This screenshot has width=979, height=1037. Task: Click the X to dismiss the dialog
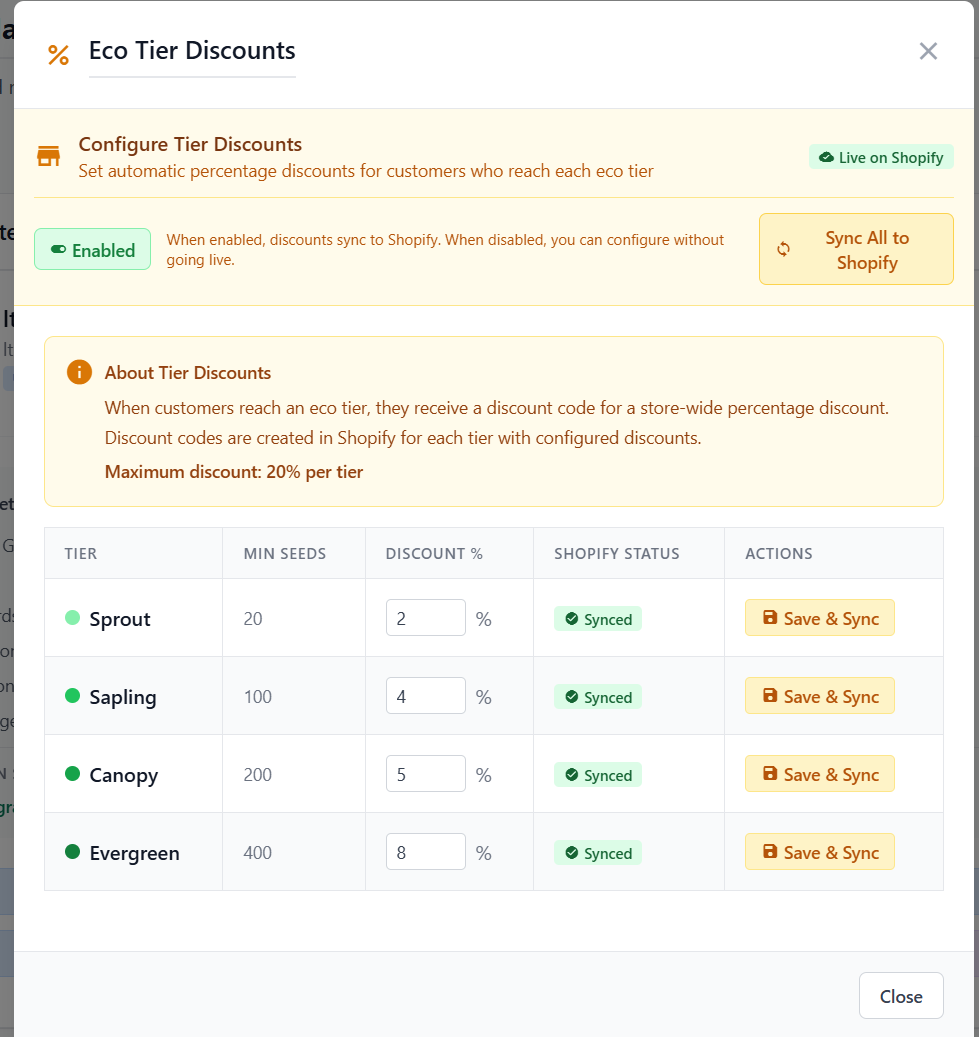[928, 51]
